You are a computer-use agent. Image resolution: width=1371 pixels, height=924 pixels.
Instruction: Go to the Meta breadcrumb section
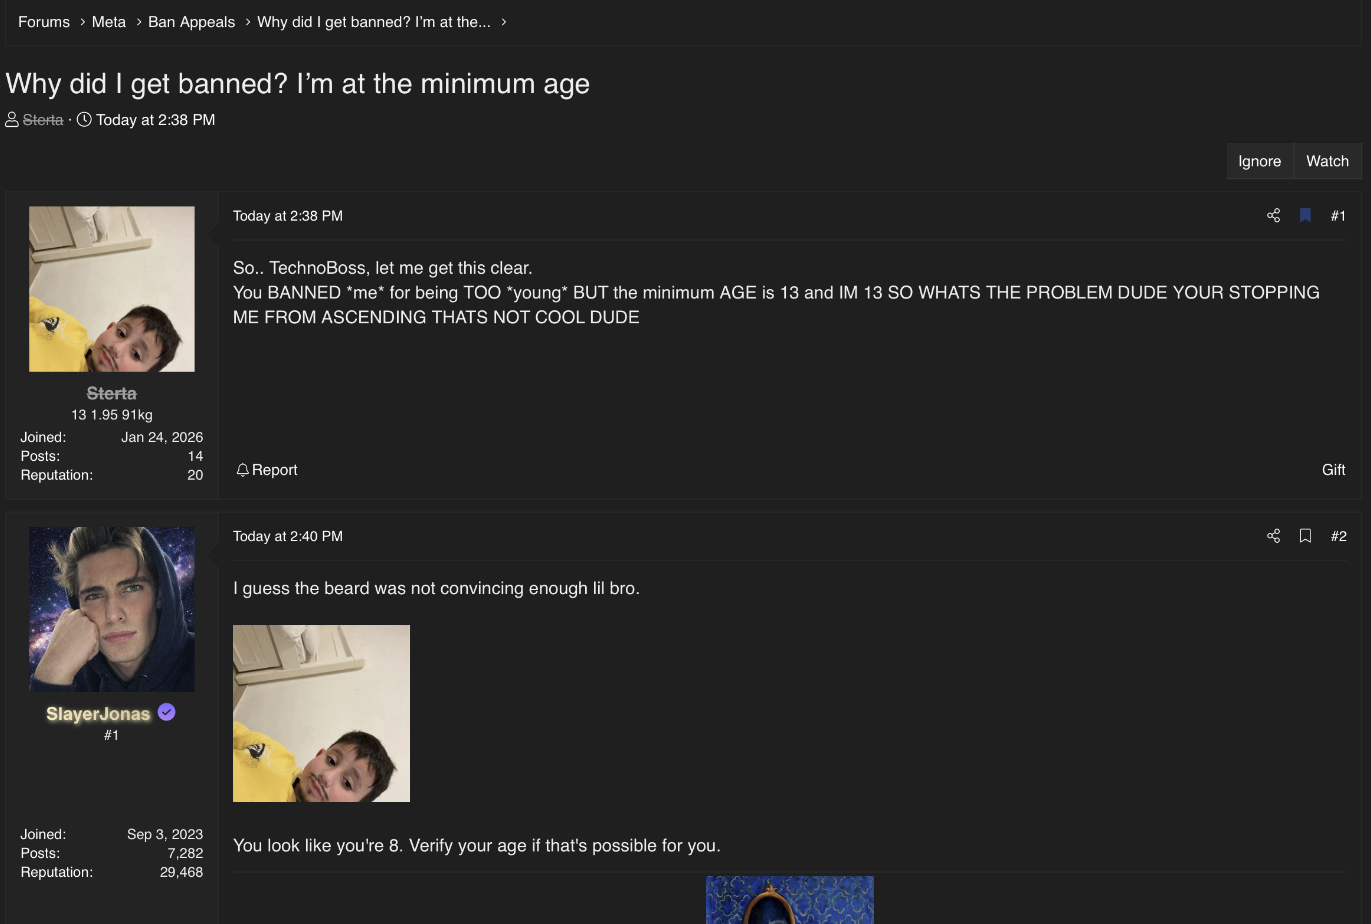(109, 22)
